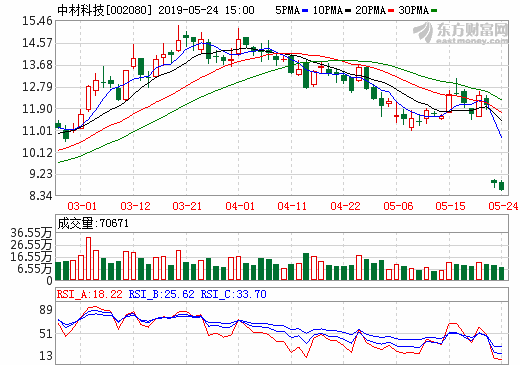Image resolution: width=520 pixels, height=365 pixels.
Task: Click the 5PMA legend label
Action: point(287,10)
